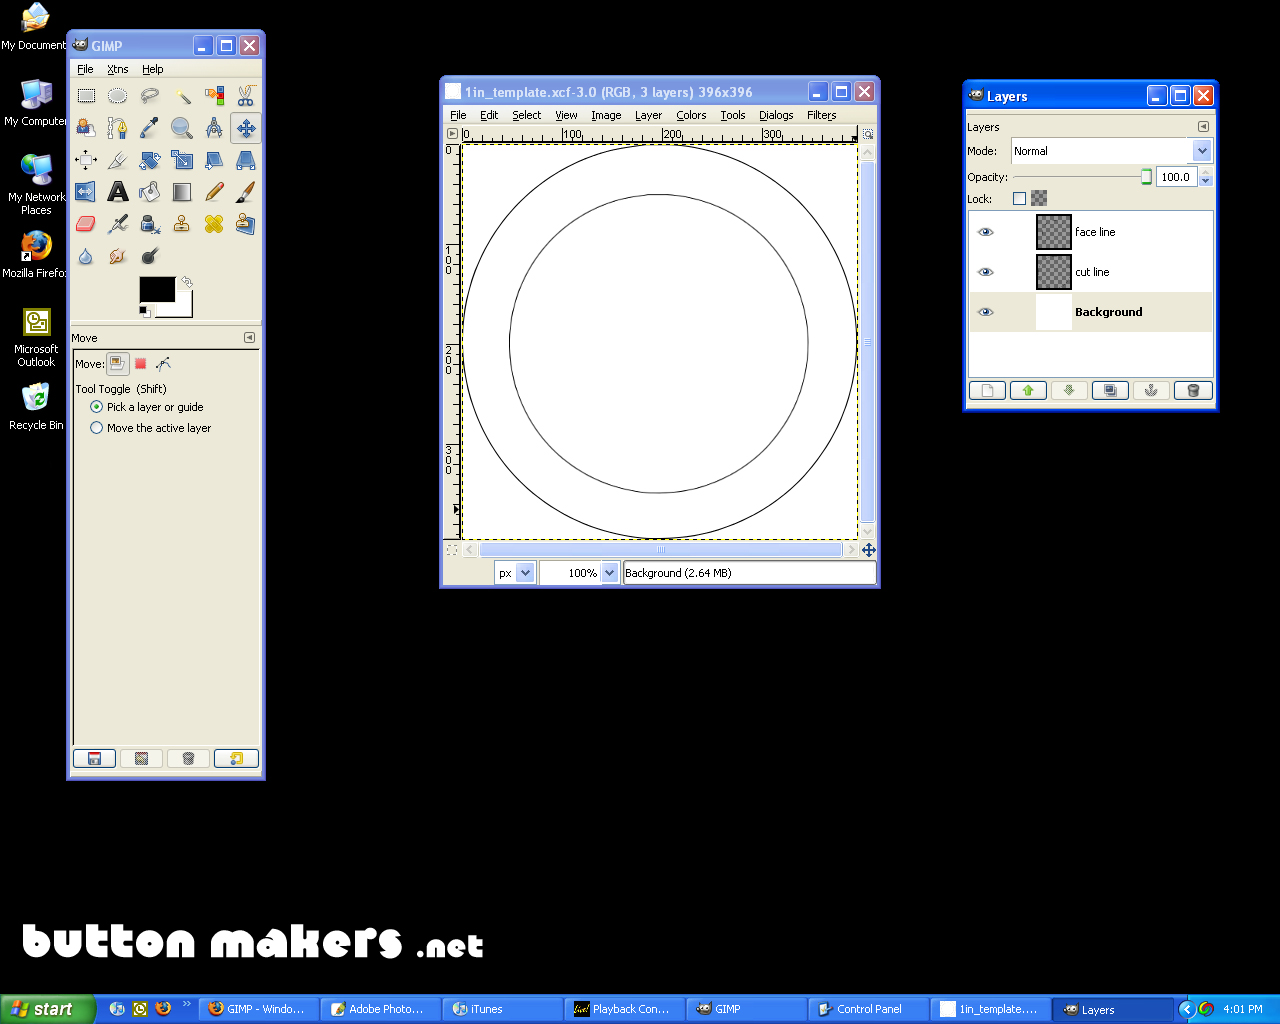Open the Xtns menu in GIMP toolbox

(118, 69)
